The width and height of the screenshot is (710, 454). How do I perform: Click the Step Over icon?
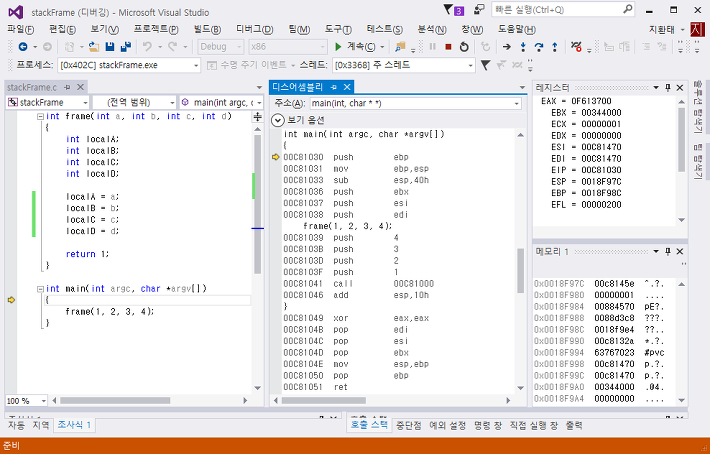pyautogui.click(x=539, y=47)
